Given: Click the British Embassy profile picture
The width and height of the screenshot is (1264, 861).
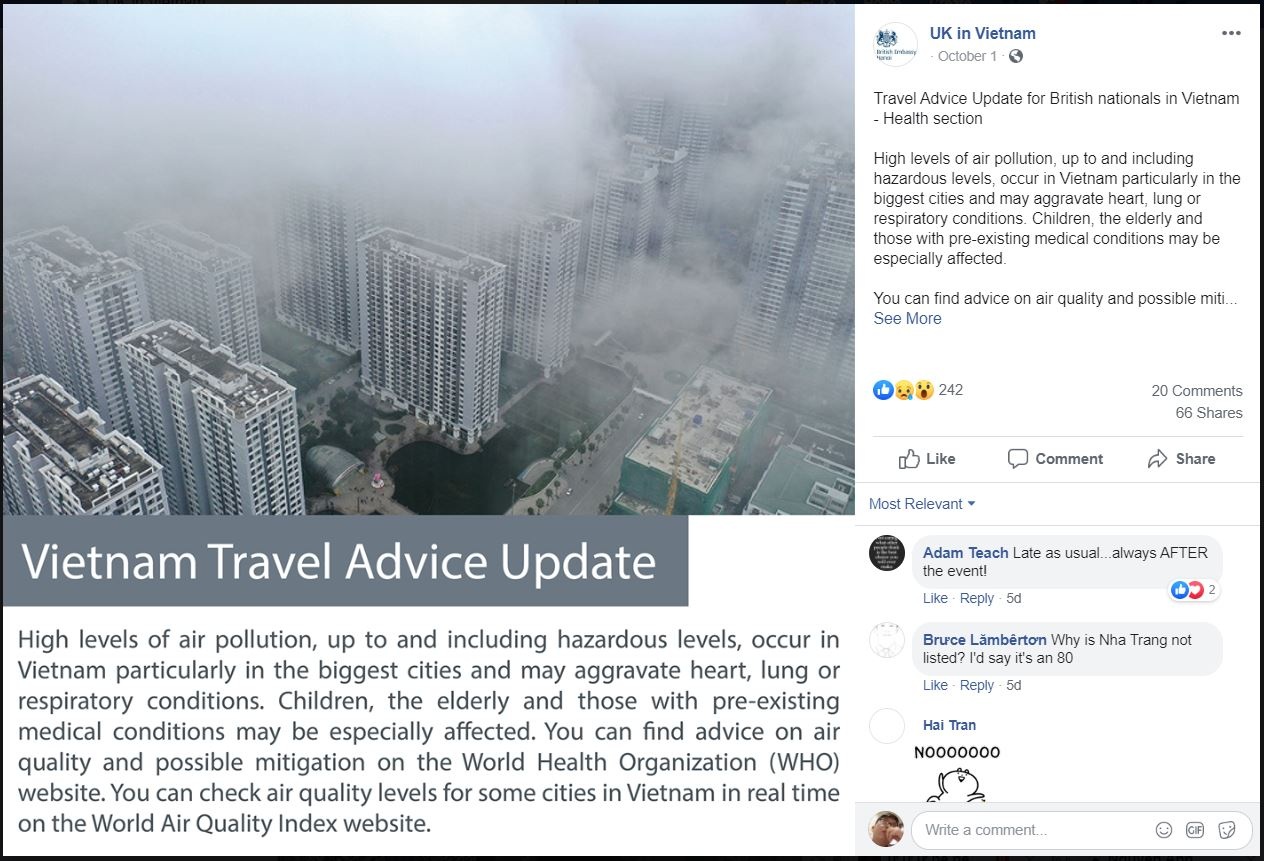Looking at the screenshot, I should [x=895, y=45].
